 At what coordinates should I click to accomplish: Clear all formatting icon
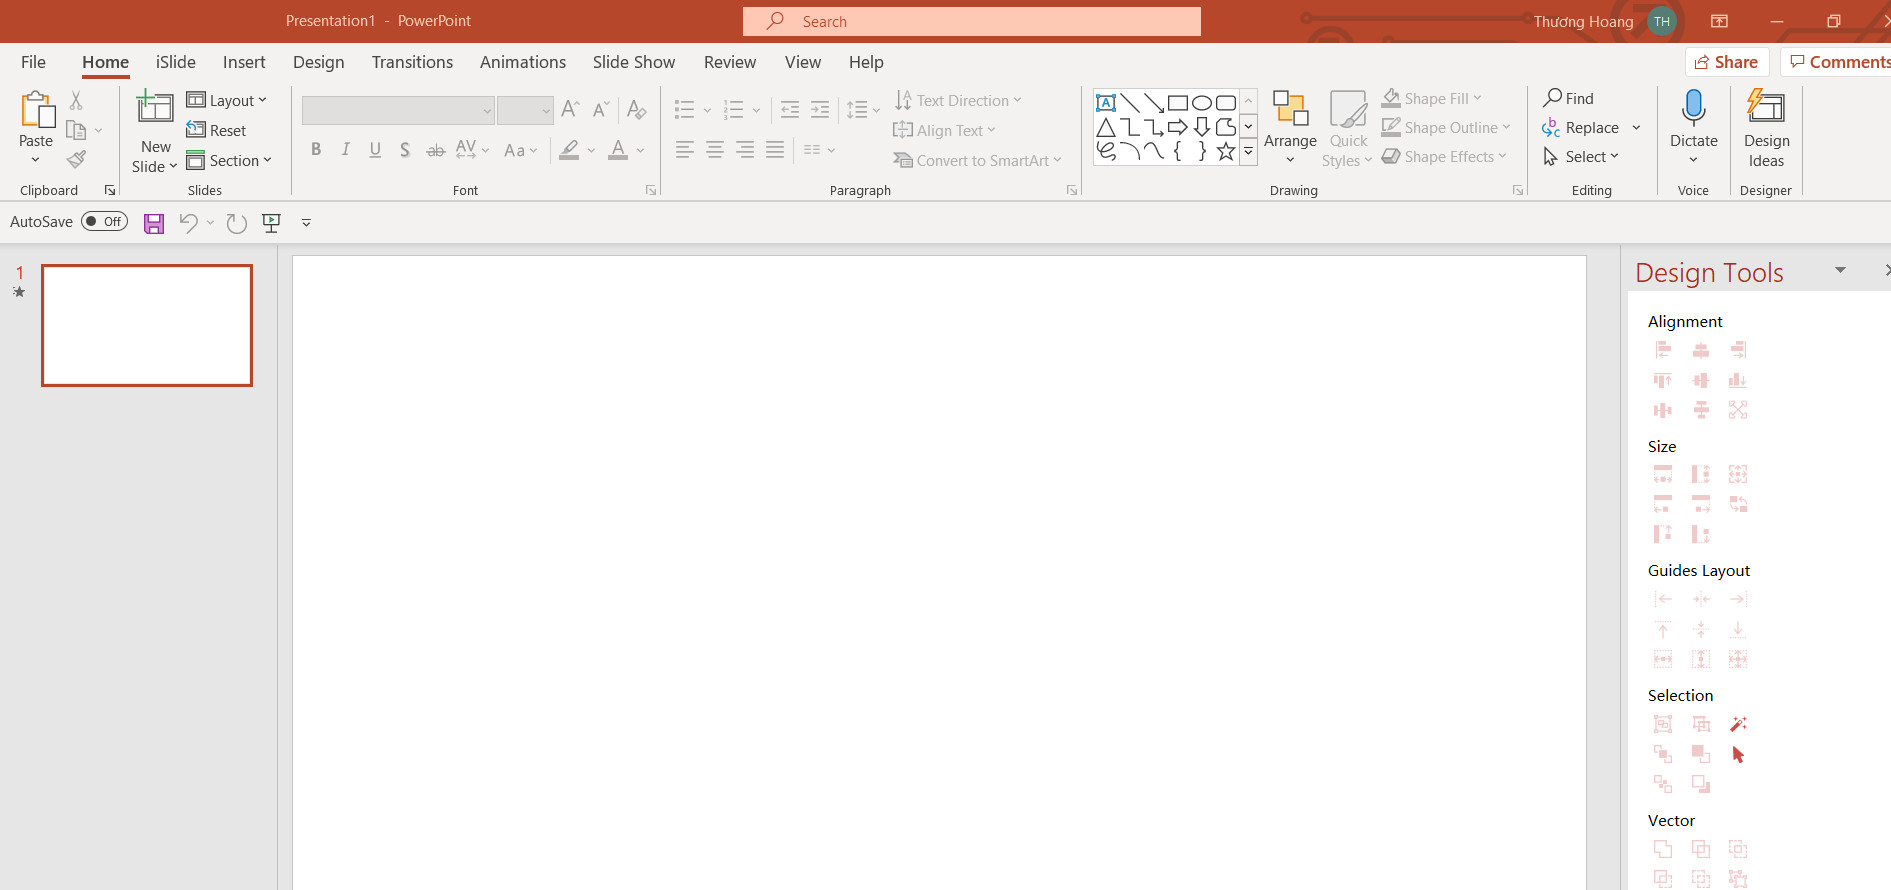point(636,109)
